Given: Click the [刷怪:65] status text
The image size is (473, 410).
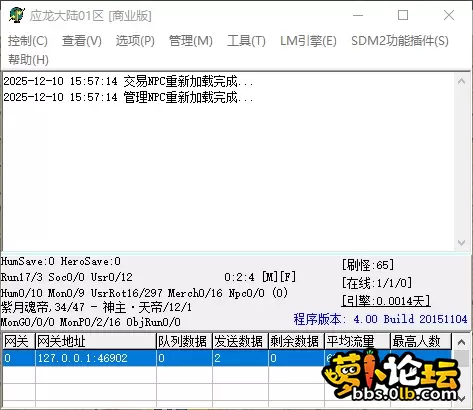Looking at the screenshot, I should [368, 265].
